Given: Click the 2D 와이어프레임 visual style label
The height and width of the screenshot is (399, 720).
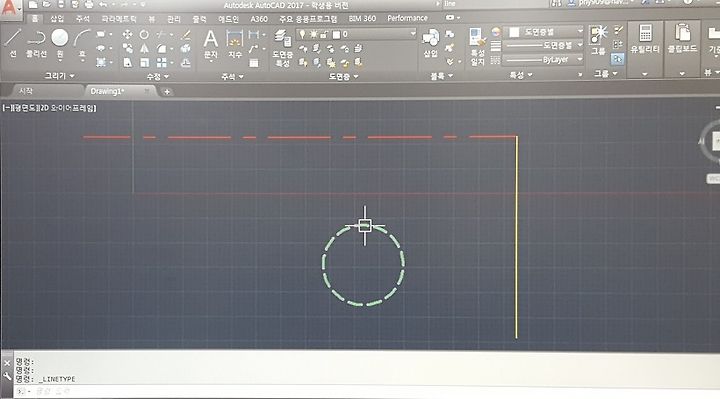Looking at the screenshot, I should [68, 108].
